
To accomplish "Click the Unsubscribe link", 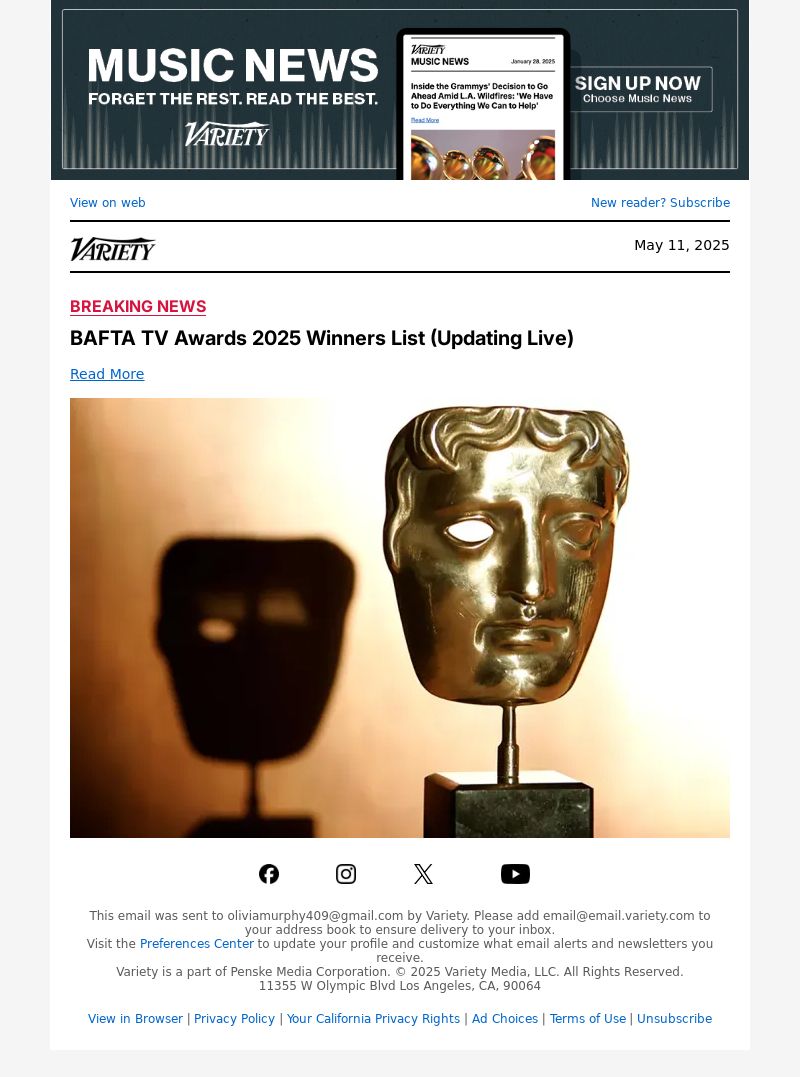I will click(x=674, y=1019).
